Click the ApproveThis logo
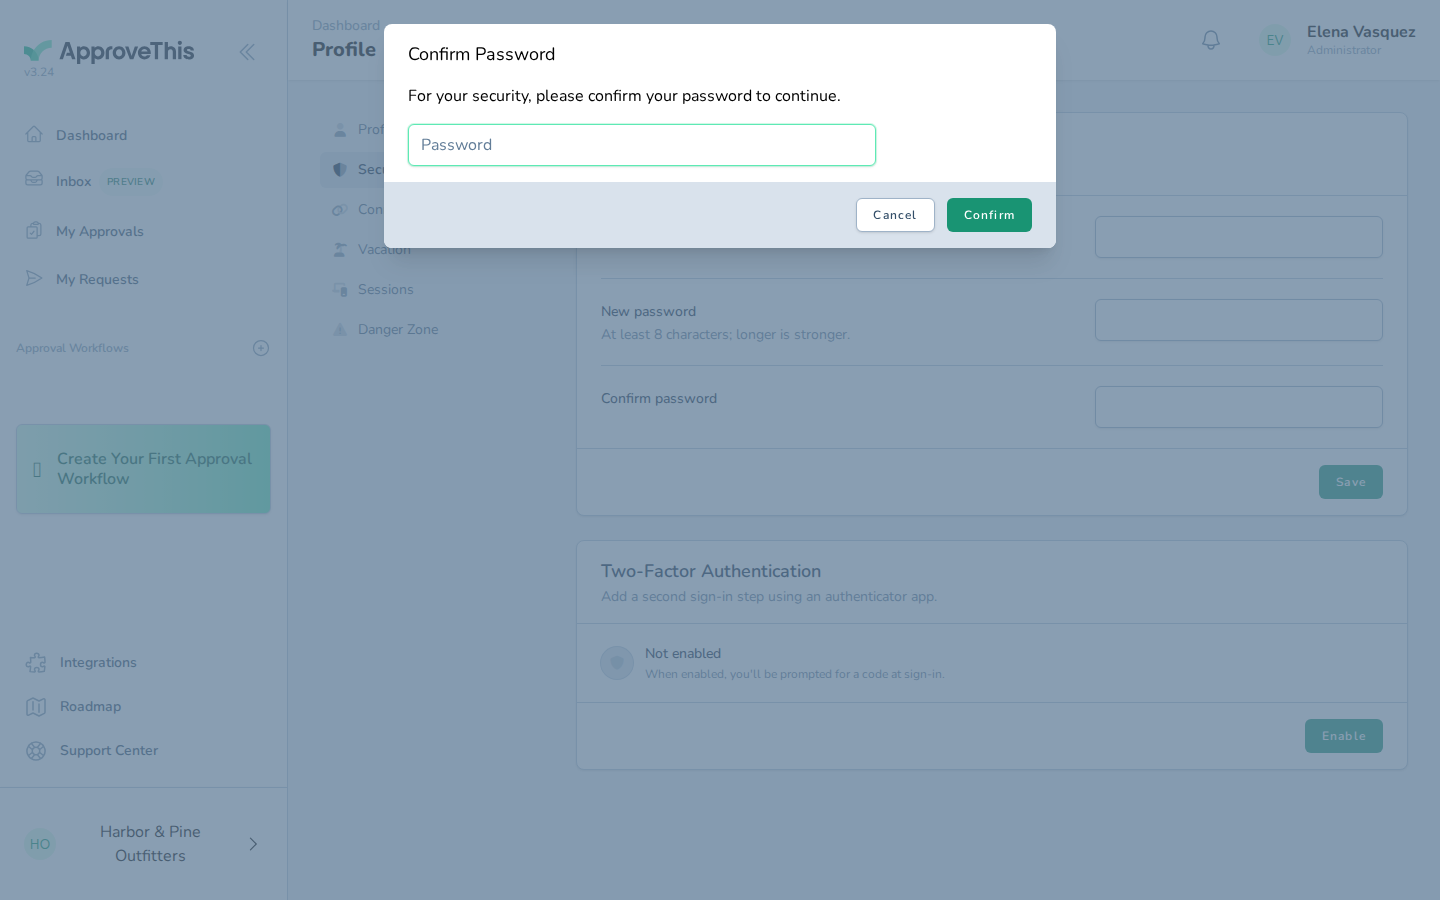 pos(109,52)
